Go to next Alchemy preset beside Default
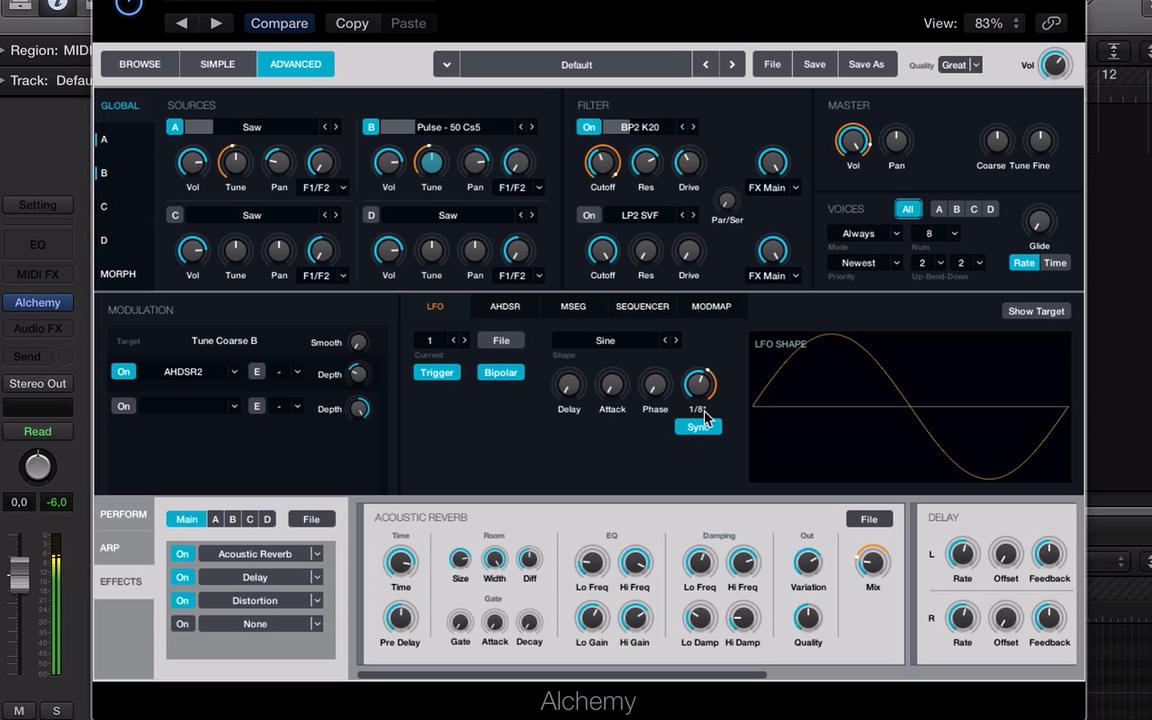Image resolution: width=1152 pixels, height=720 pixels. click(732, 65)
